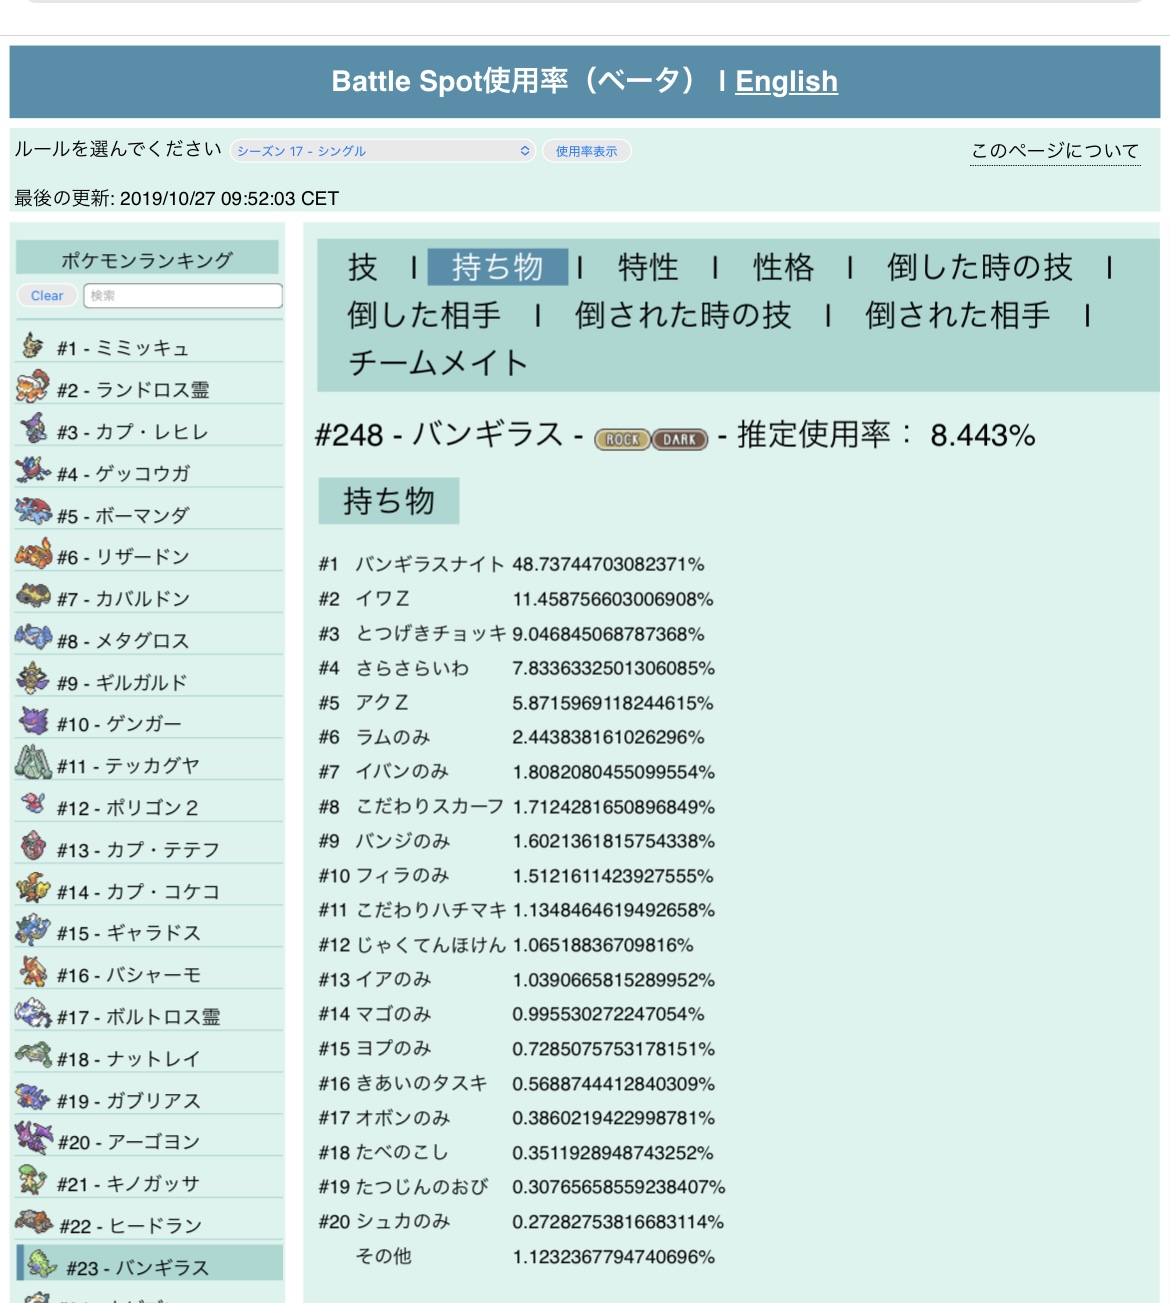The image size is (1170, 1303).
Task: Open the 特性 tab
Action: tap(648, 267)
